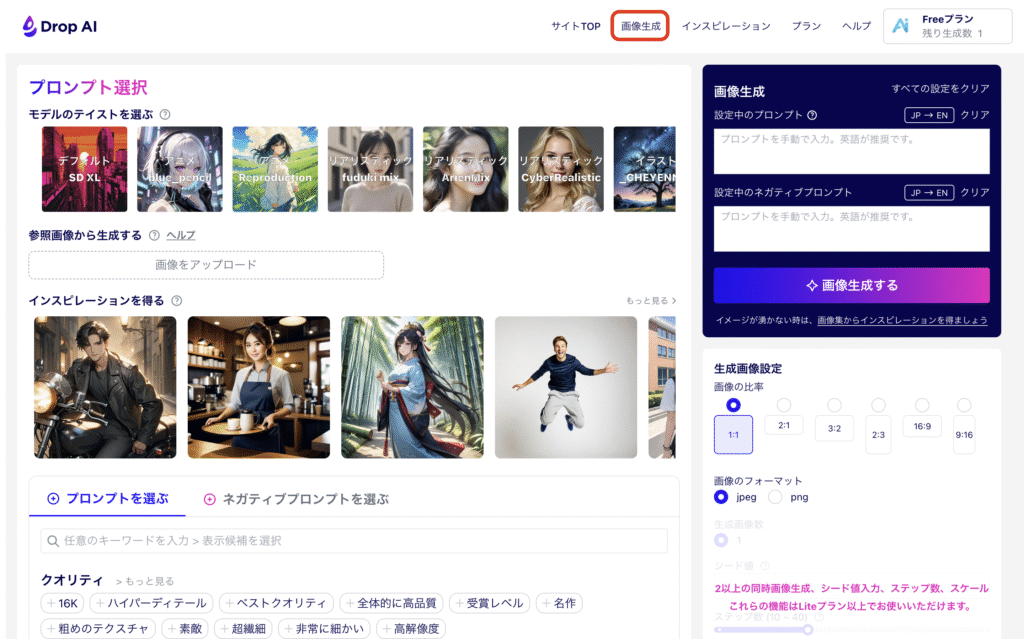Select the 9:16 image ratio radio button
The image size is (1024, 639).
tap(964, 405)
